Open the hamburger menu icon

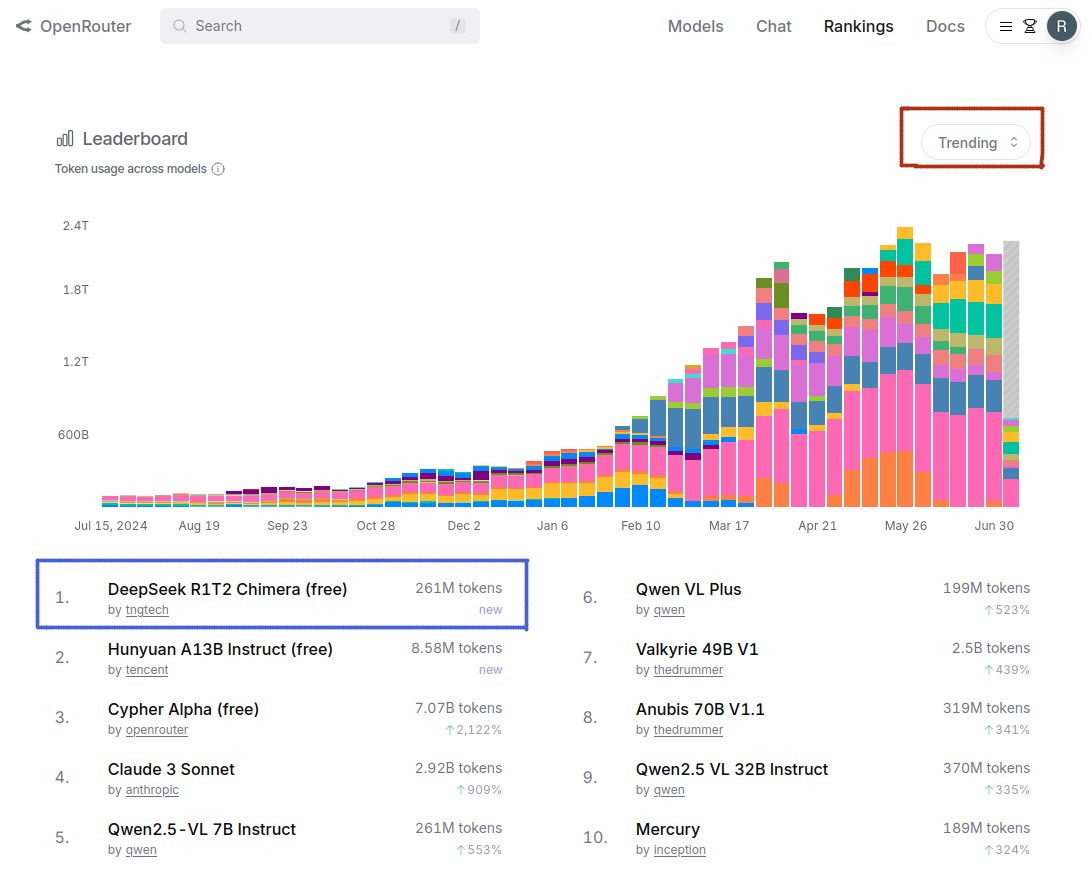(1006, 26)
